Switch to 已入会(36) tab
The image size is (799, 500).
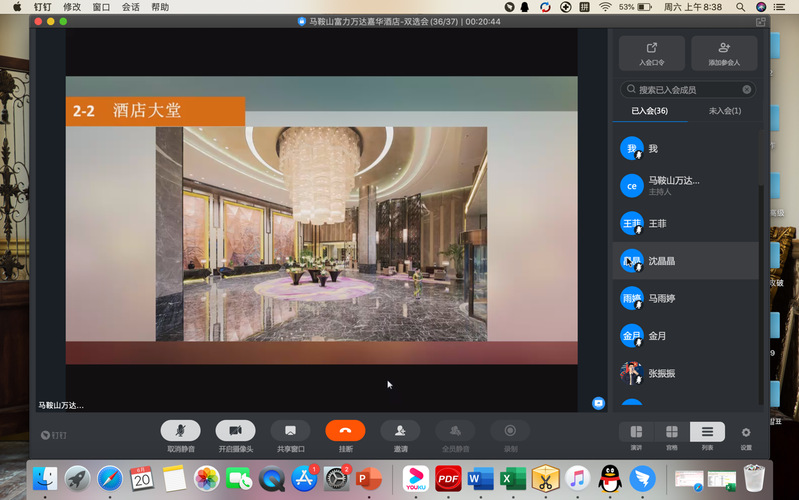[649, 111]
